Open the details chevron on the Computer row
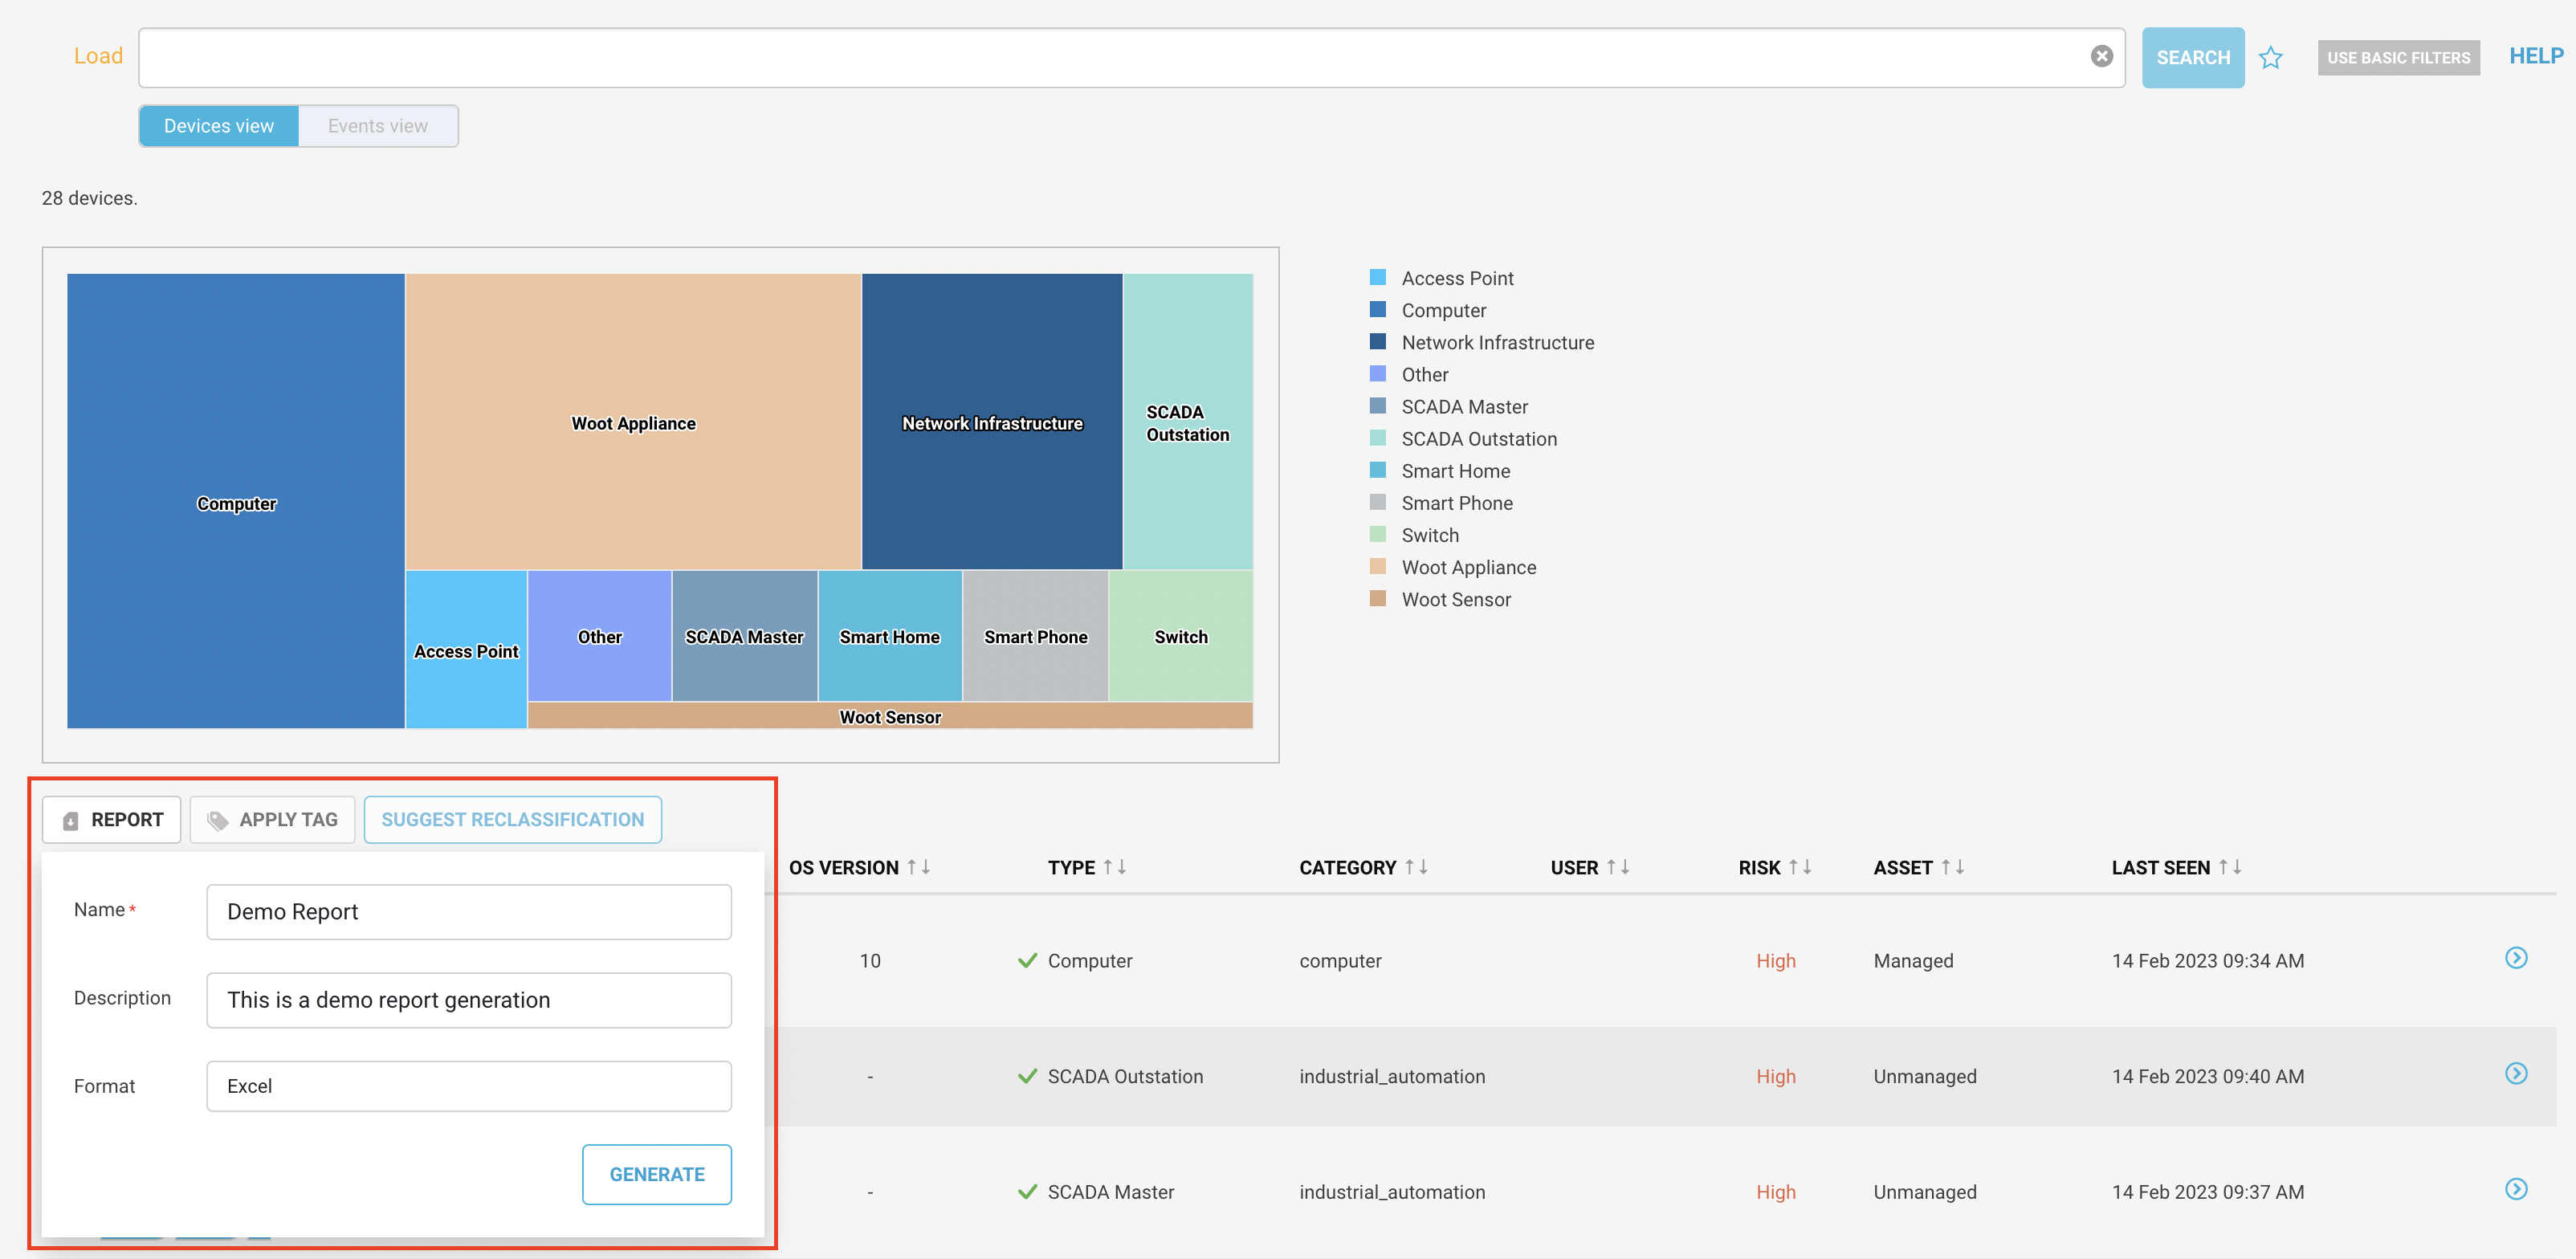 click(x=2517, y=958)
